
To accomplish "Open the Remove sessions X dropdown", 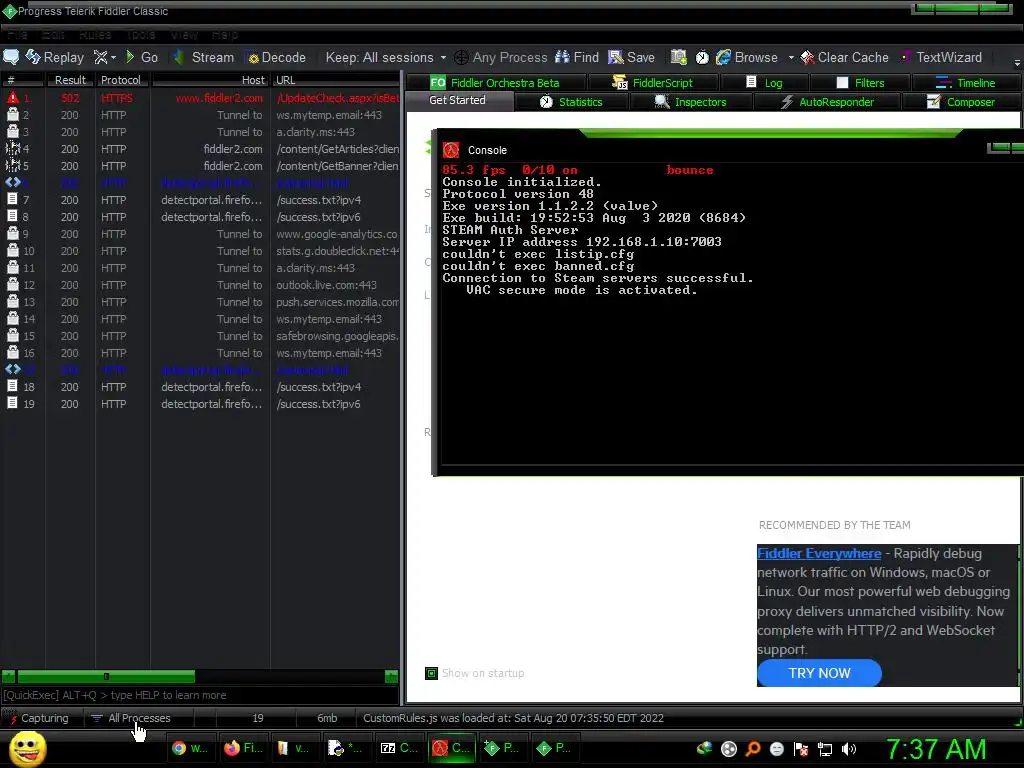I will 104,57.
